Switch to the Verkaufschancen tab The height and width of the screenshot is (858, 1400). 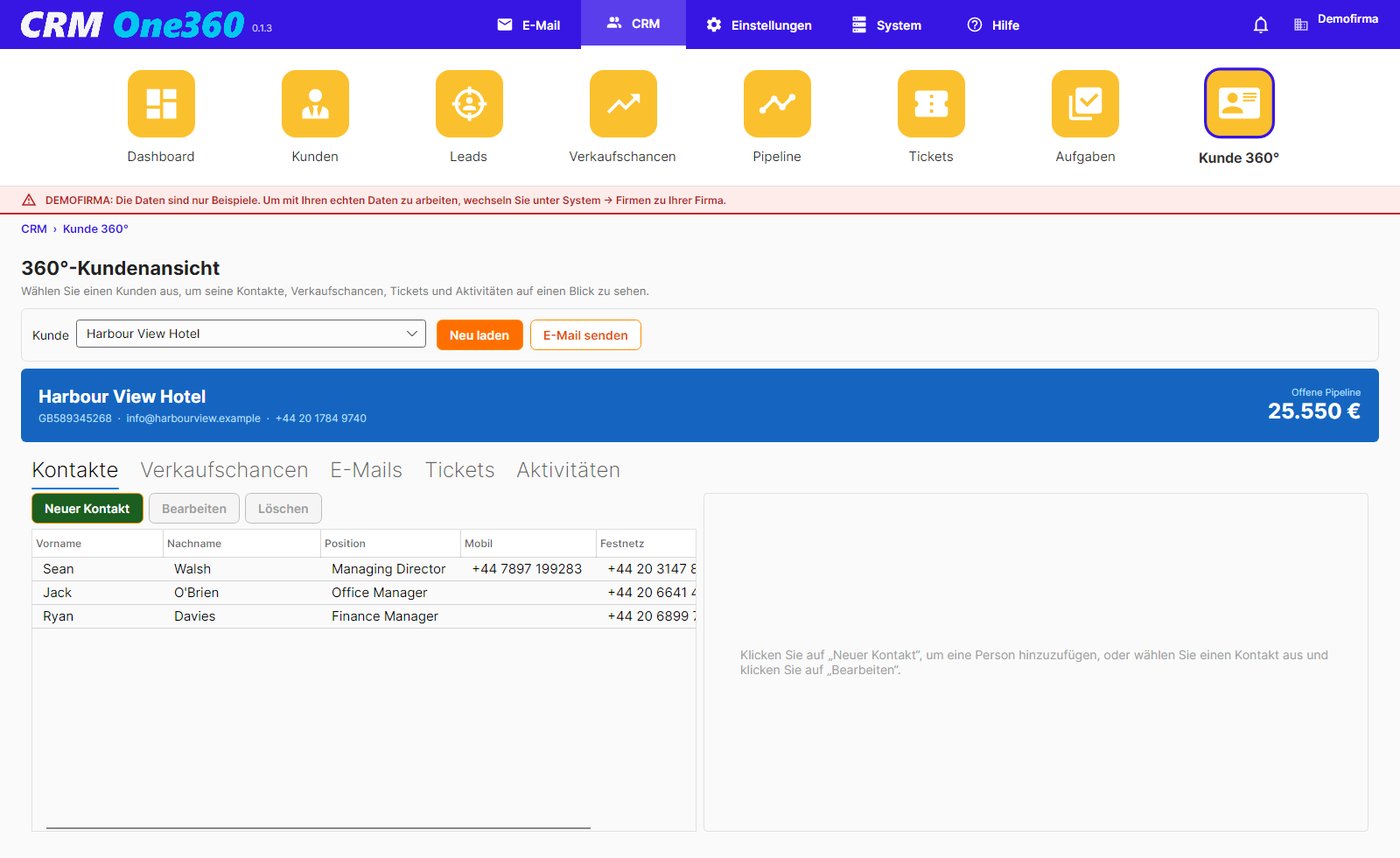pyautogui.click(x=224, y=470)
